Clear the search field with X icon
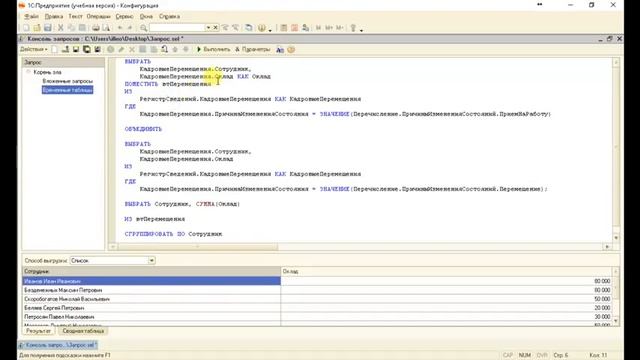This screenshot has width=640, height=360. [x=216, y=28]
